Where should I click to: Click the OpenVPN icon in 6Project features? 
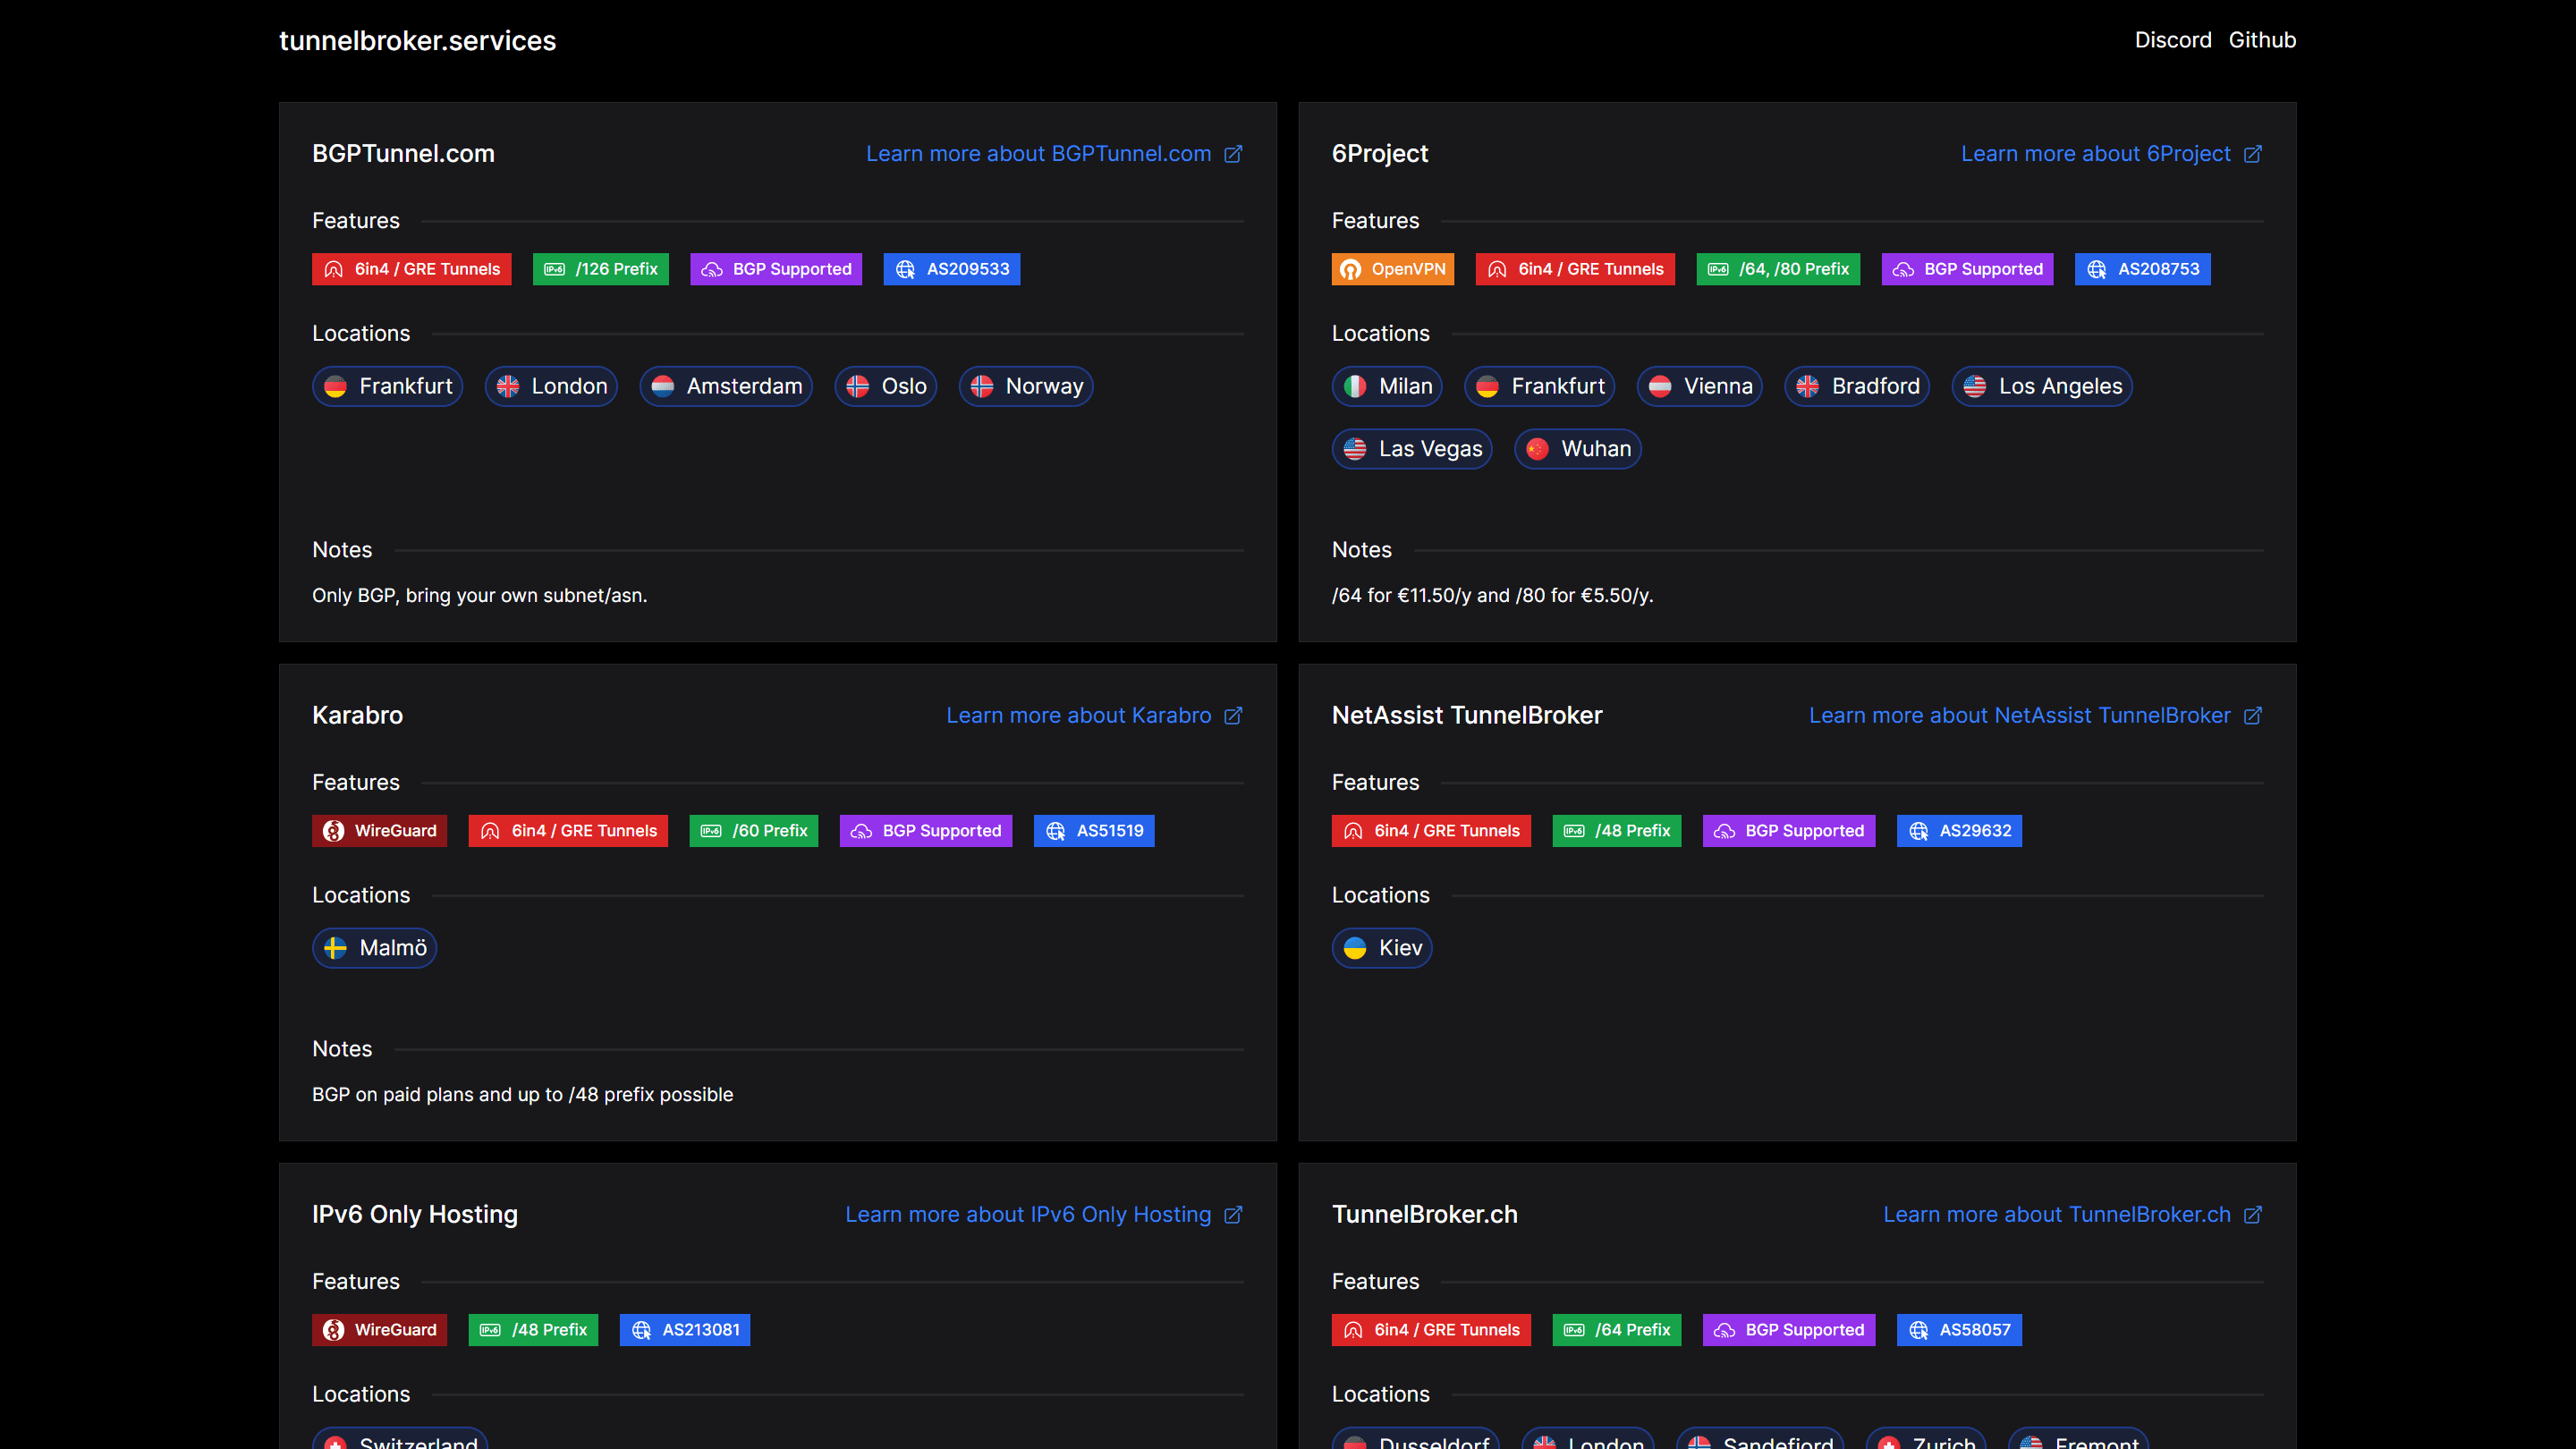click(1351, 270)
